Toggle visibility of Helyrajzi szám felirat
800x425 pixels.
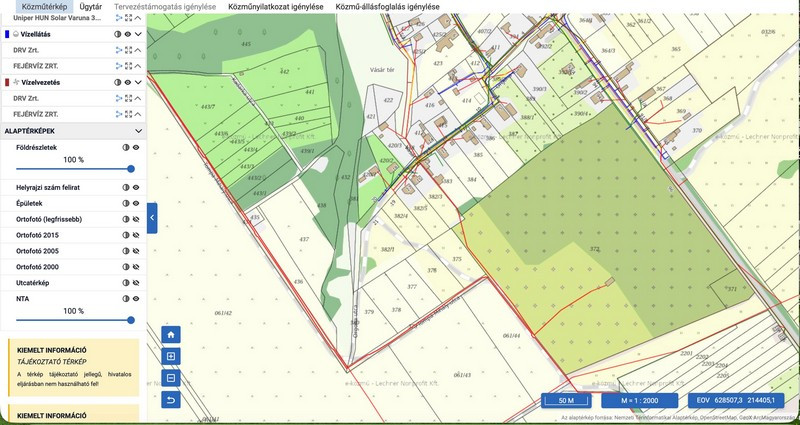tap(137, 187)
